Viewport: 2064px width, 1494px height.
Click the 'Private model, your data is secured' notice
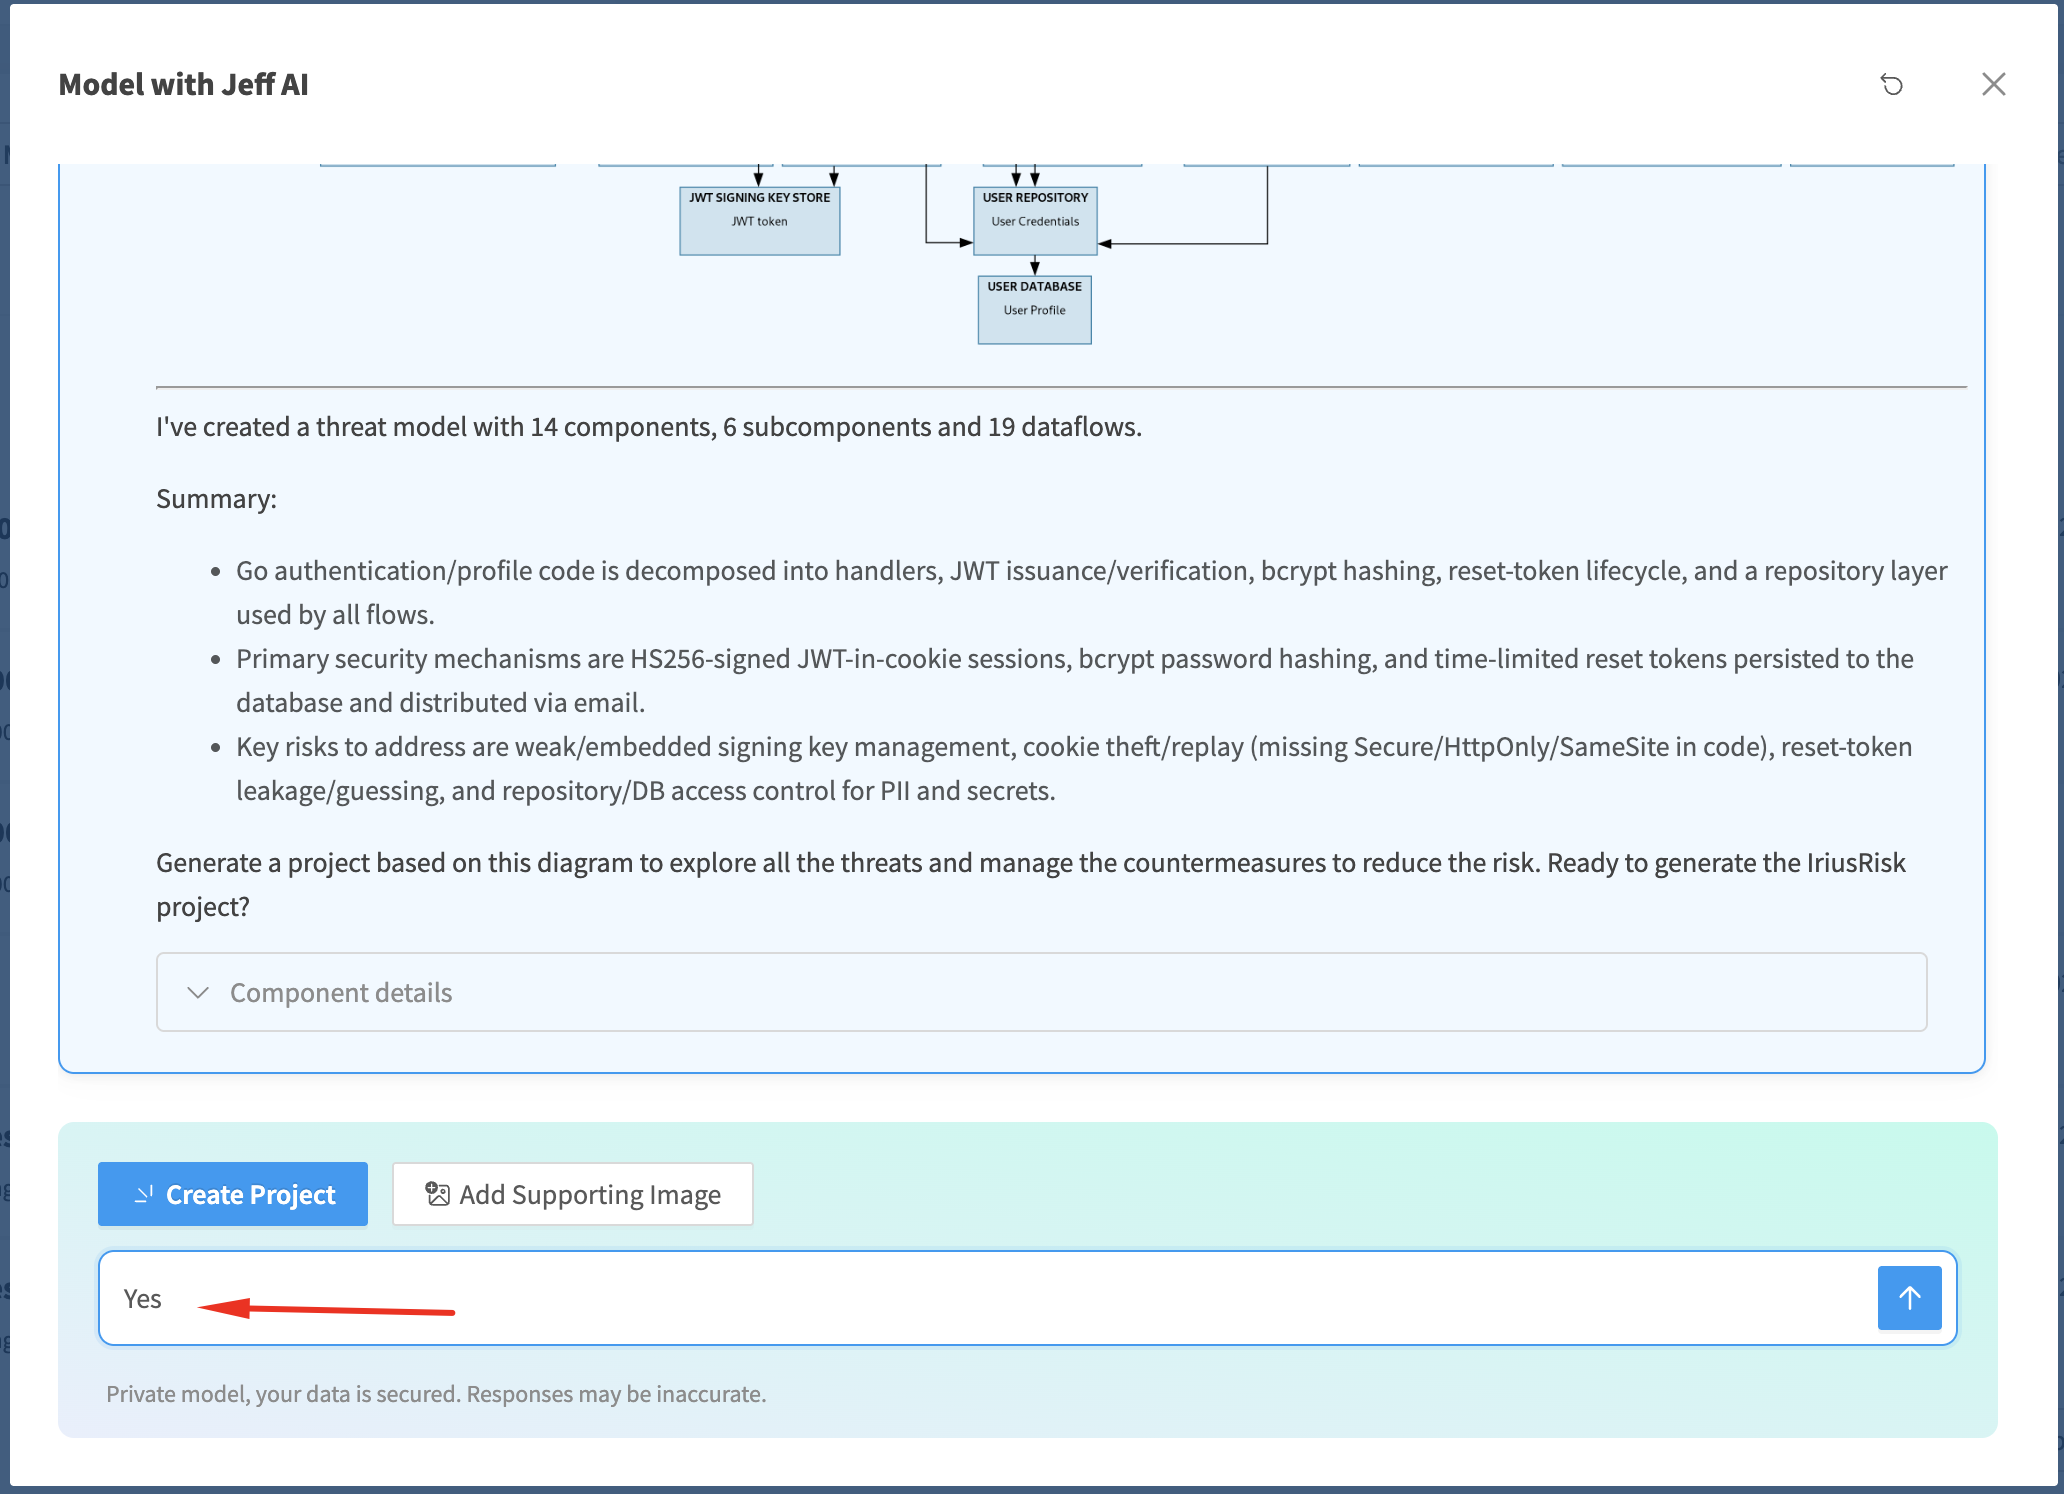click(x=436, y=1394)
